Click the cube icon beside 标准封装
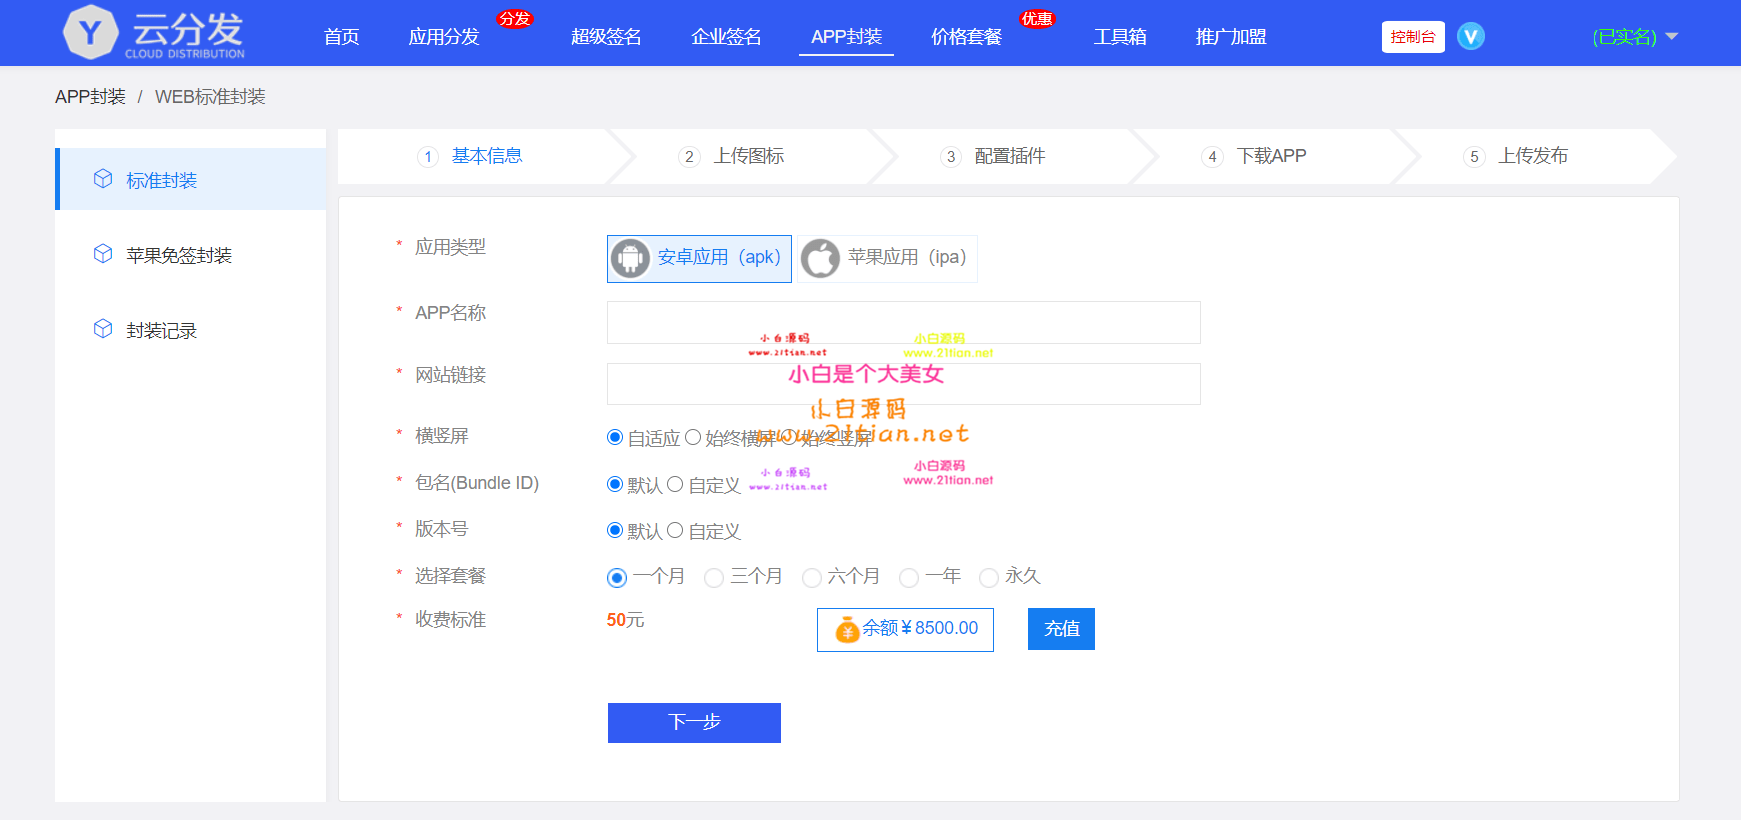Screen dimensions: 1741x820 point(103,179)
